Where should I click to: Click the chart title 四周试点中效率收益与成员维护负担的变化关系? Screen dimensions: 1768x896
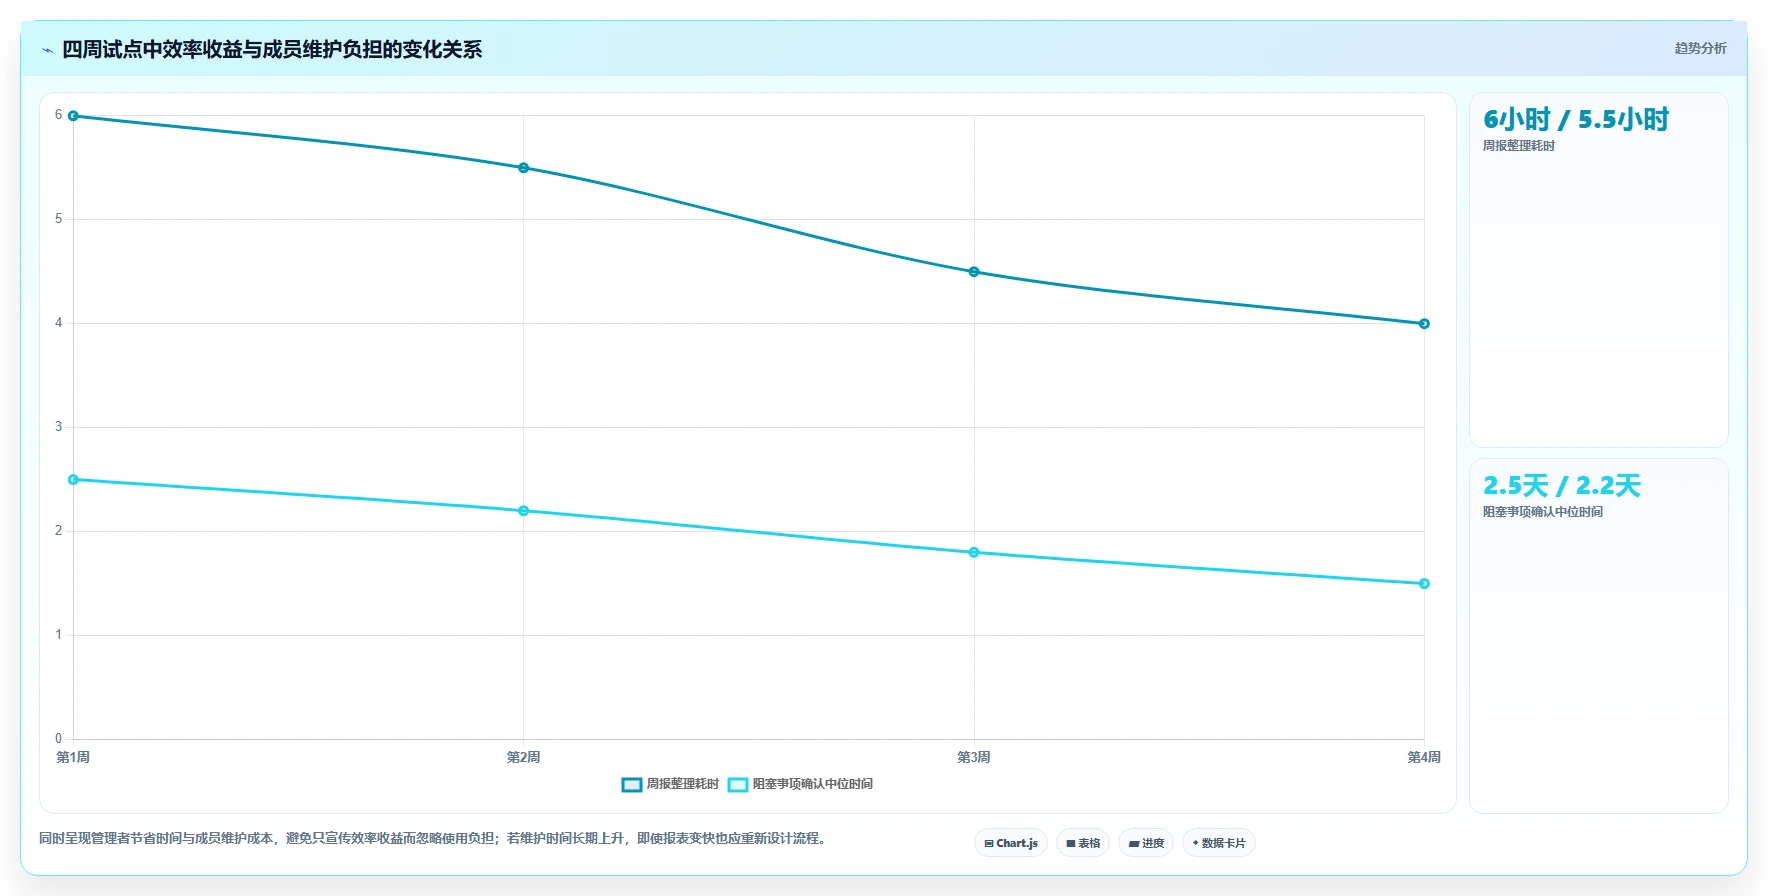coord(272,50)
